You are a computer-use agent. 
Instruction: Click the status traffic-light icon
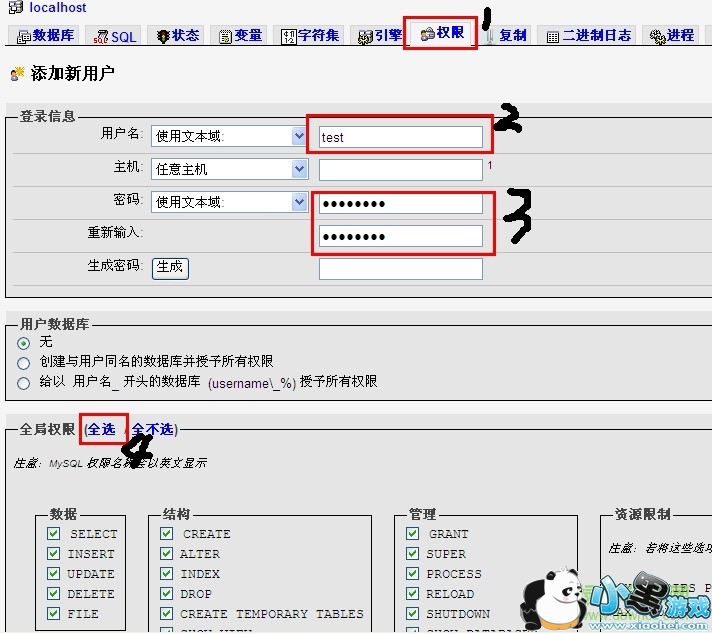tap(163, 36)
